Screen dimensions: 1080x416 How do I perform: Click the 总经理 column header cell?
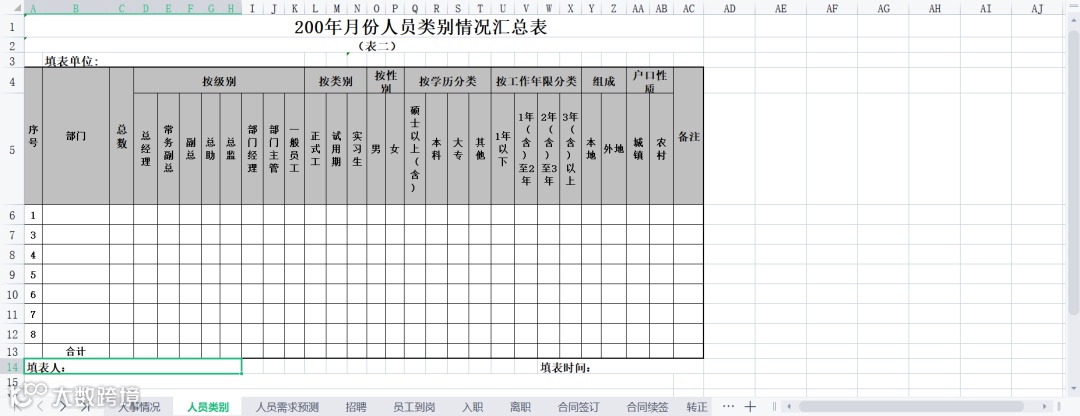(145, 149)
